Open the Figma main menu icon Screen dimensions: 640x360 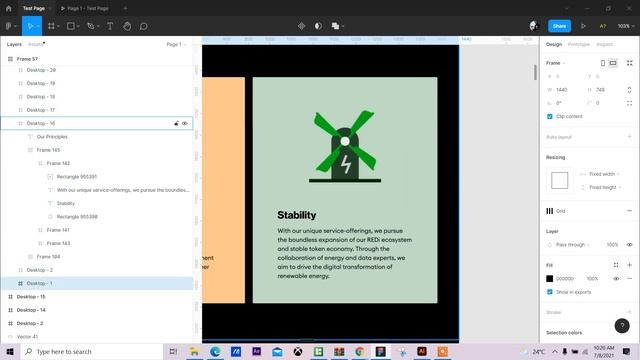[9, 26]
